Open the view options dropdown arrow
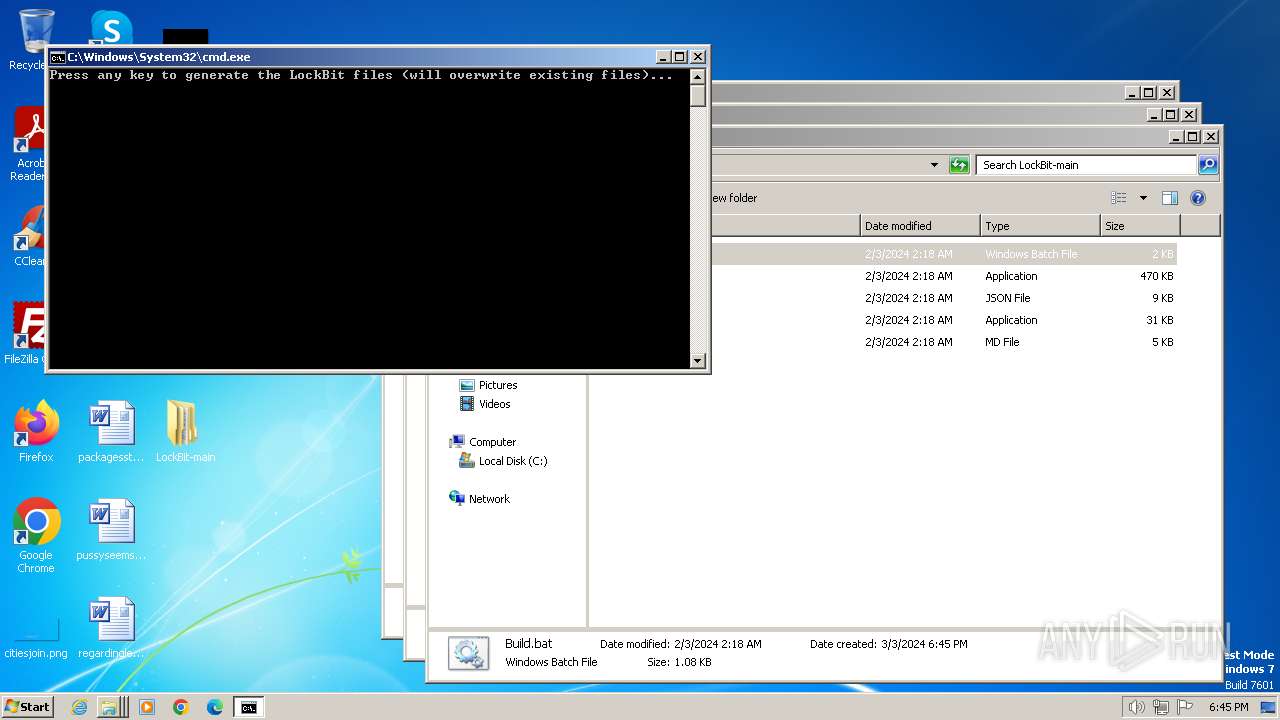 pyautogui.click(x=1143, y=198)
